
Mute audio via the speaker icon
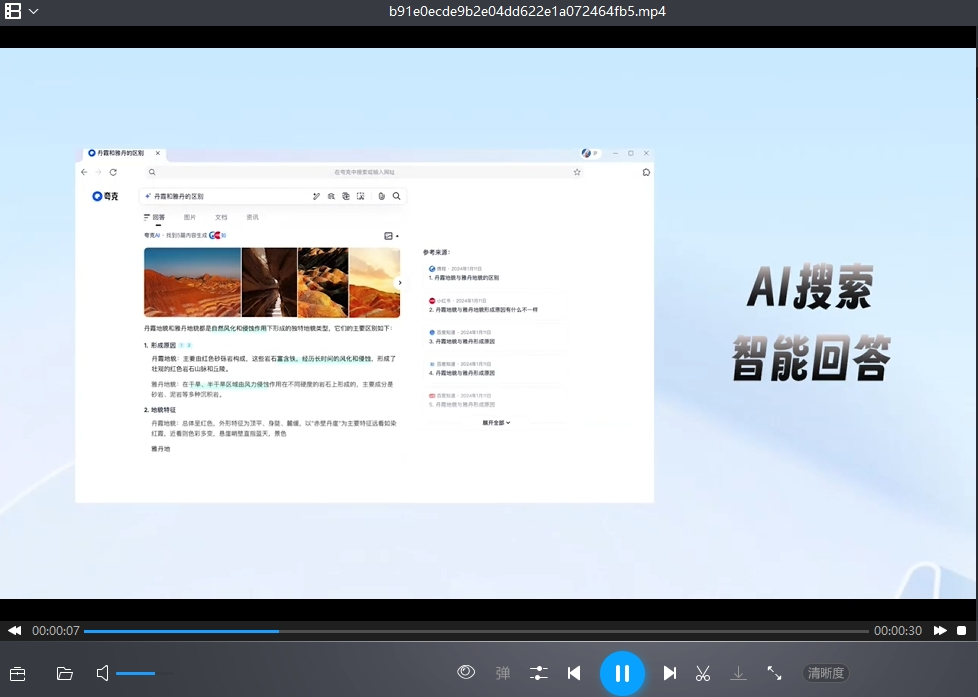click(101, 673)
